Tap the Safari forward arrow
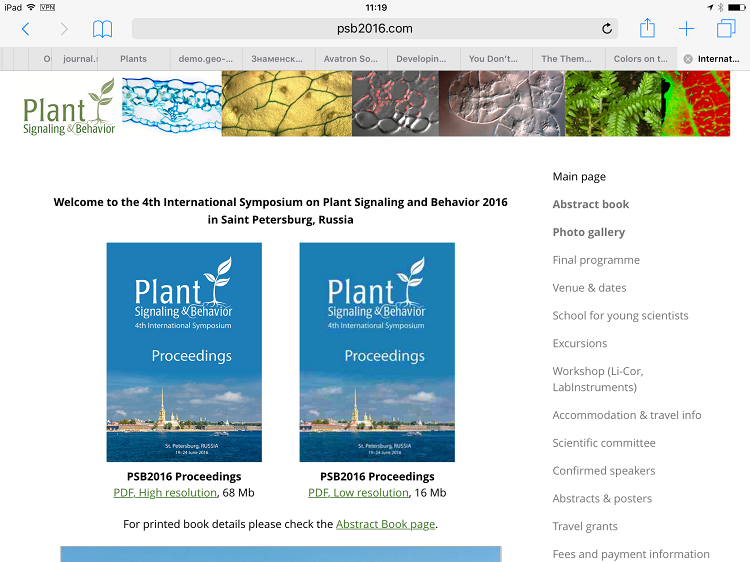The width and height of the screenshot is (750, 562). 64,29
